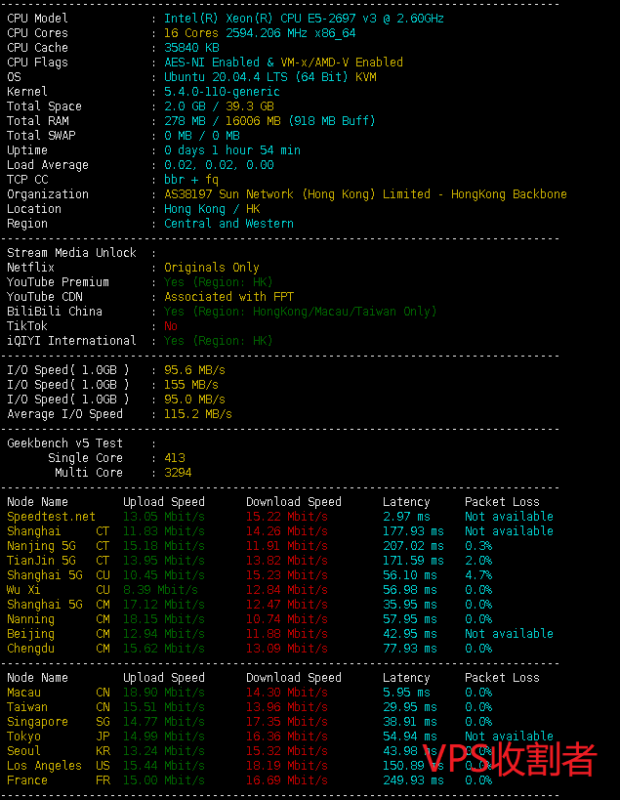Click the TikTok No result

[171, 326]
